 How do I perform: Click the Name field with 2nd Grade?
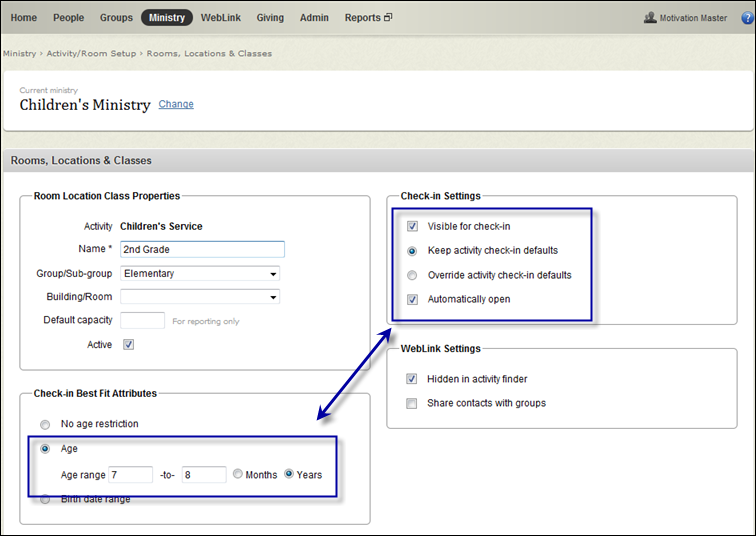(202, 249)
